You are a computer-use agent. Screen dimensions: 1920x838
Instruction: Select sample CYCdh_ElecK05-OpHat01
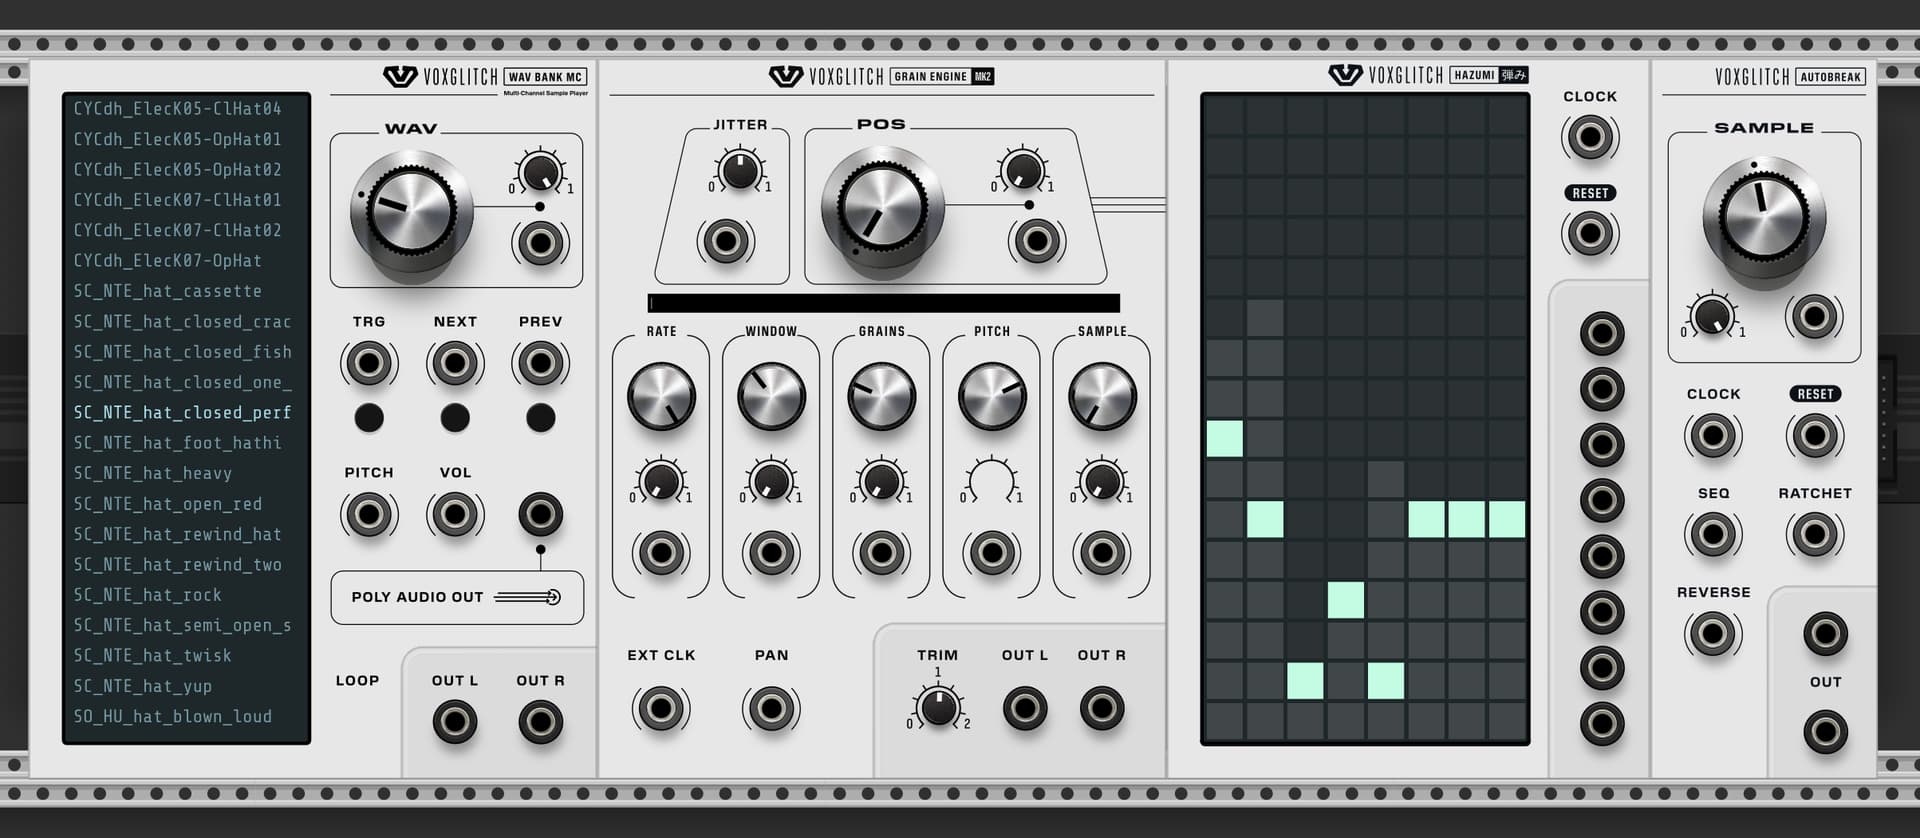pos(177,139)
